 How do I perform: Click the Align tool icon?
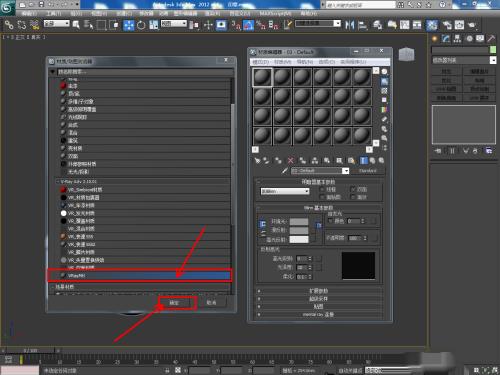(x=362, y=25)
